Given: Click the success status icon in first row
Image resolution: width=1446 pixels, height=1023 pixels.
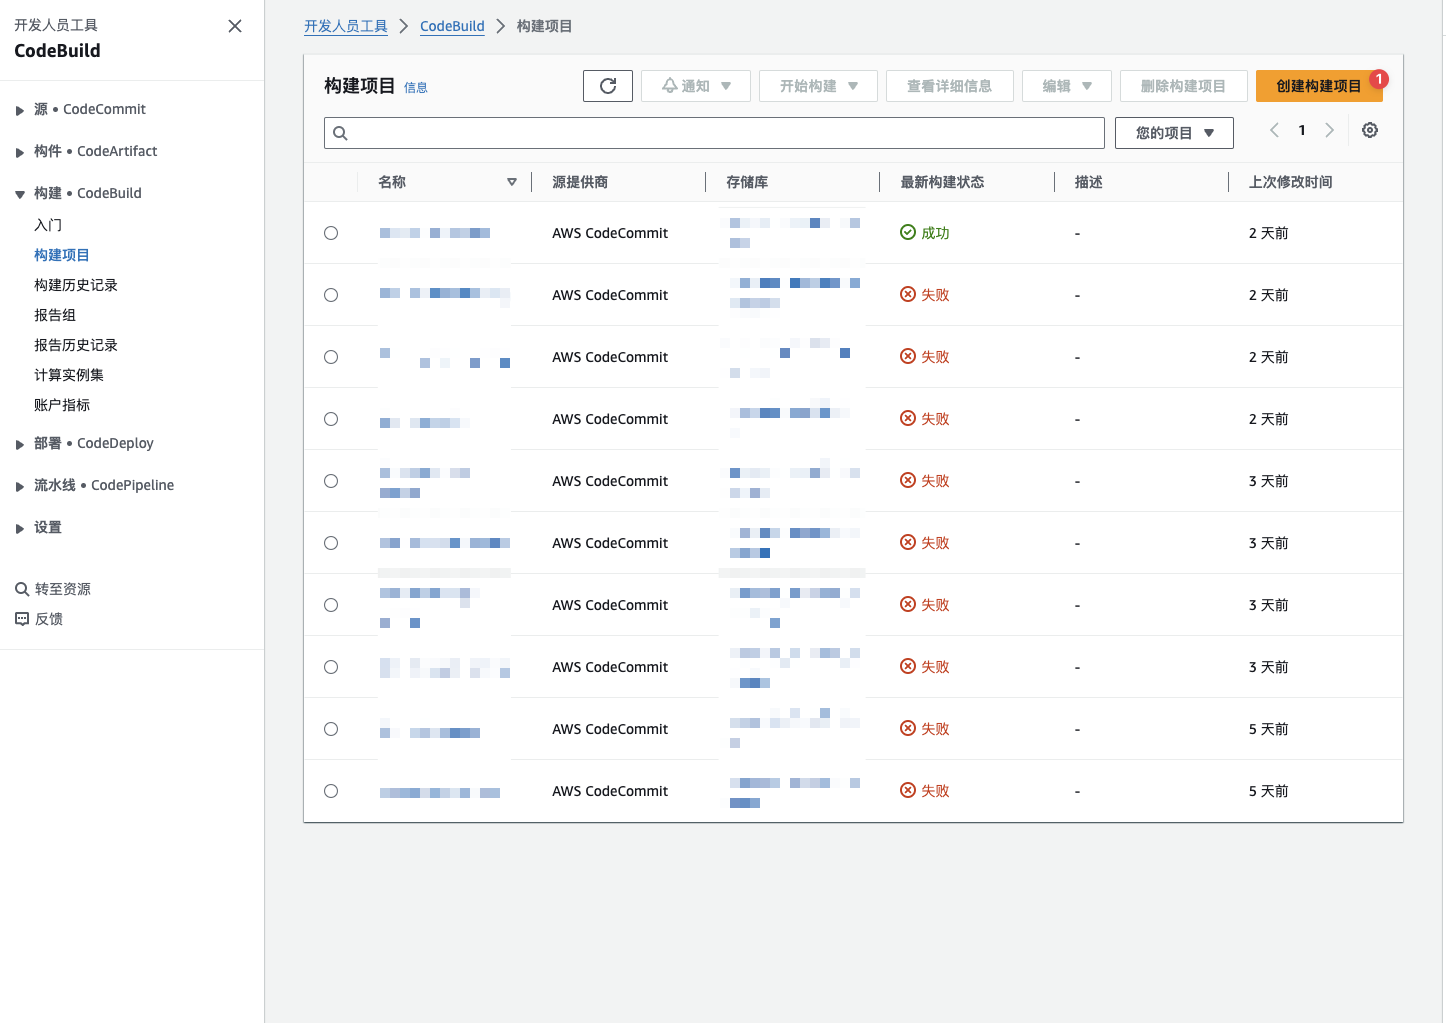Looking at the screenshot, I should pos(908,233).
